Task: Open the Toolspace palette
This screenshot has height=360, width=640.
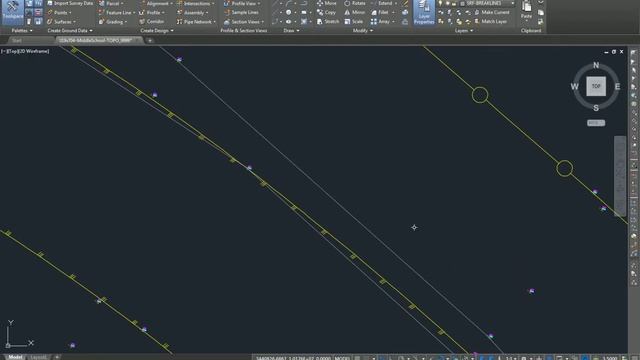Action: (13, 12)
